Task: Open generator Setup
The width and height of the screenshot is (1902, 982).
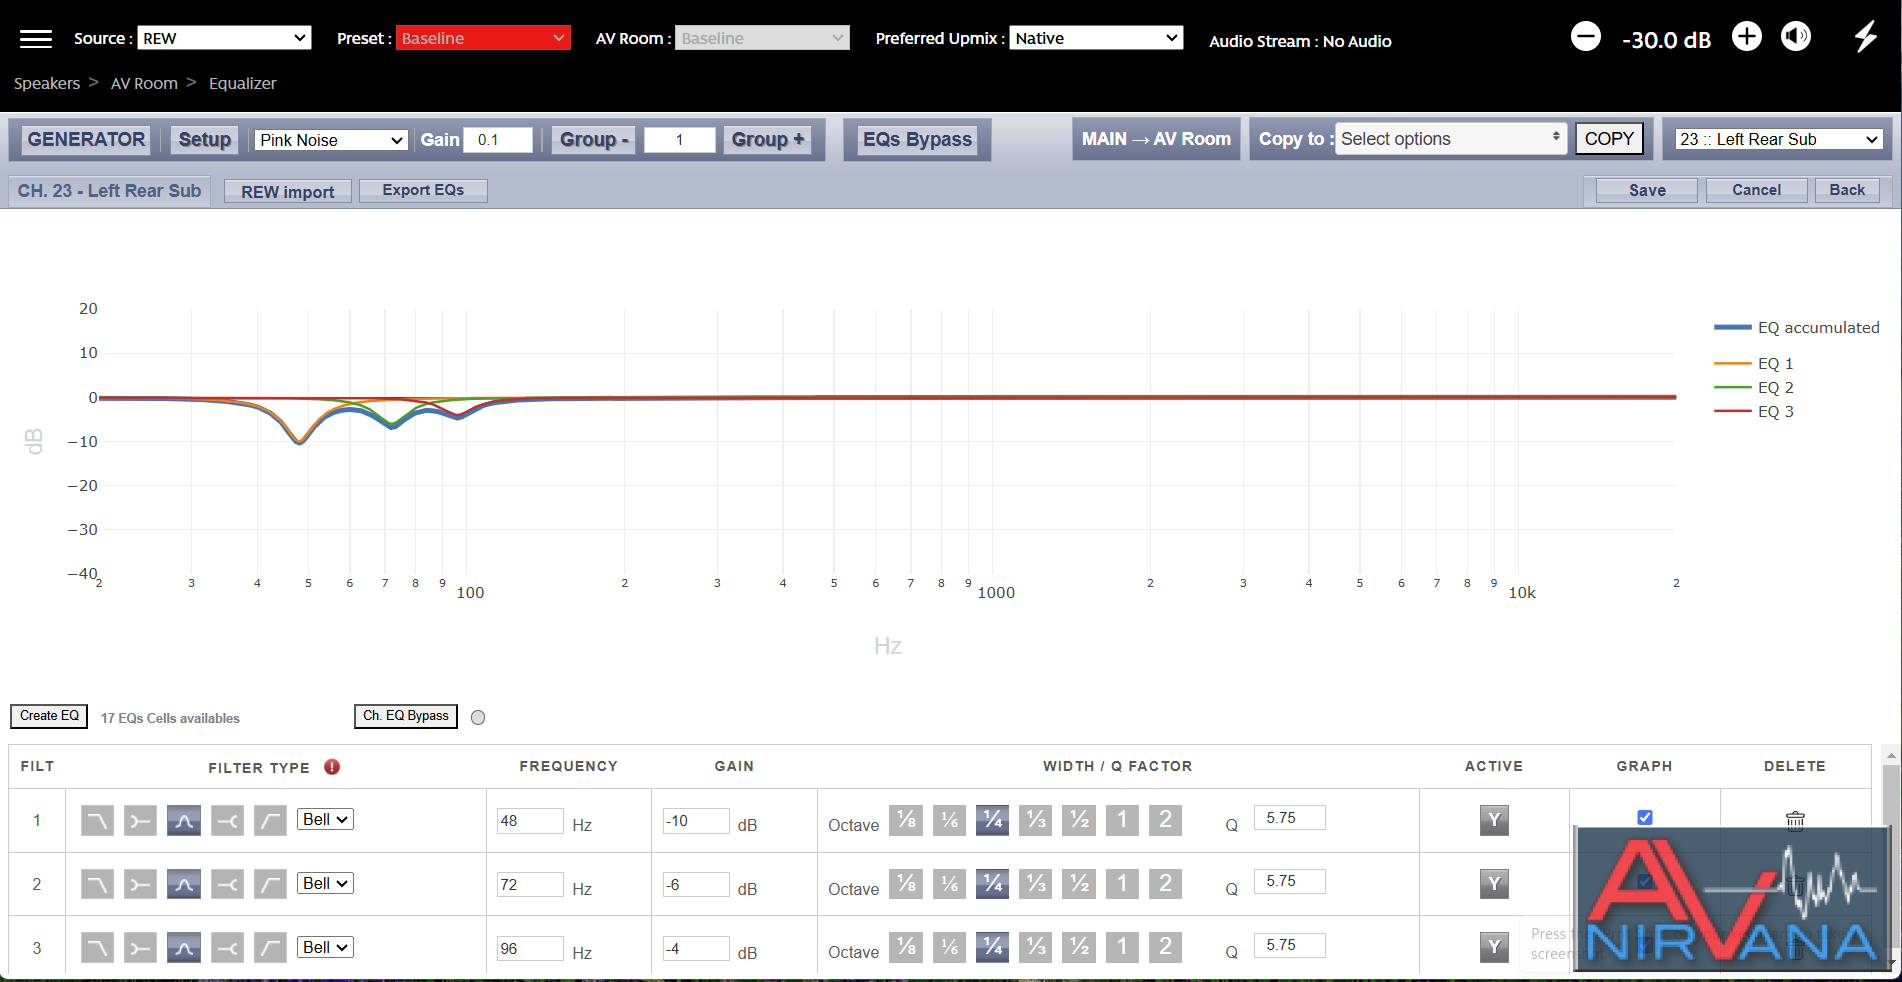Action: pyautogui.click(x=205, y=139)
